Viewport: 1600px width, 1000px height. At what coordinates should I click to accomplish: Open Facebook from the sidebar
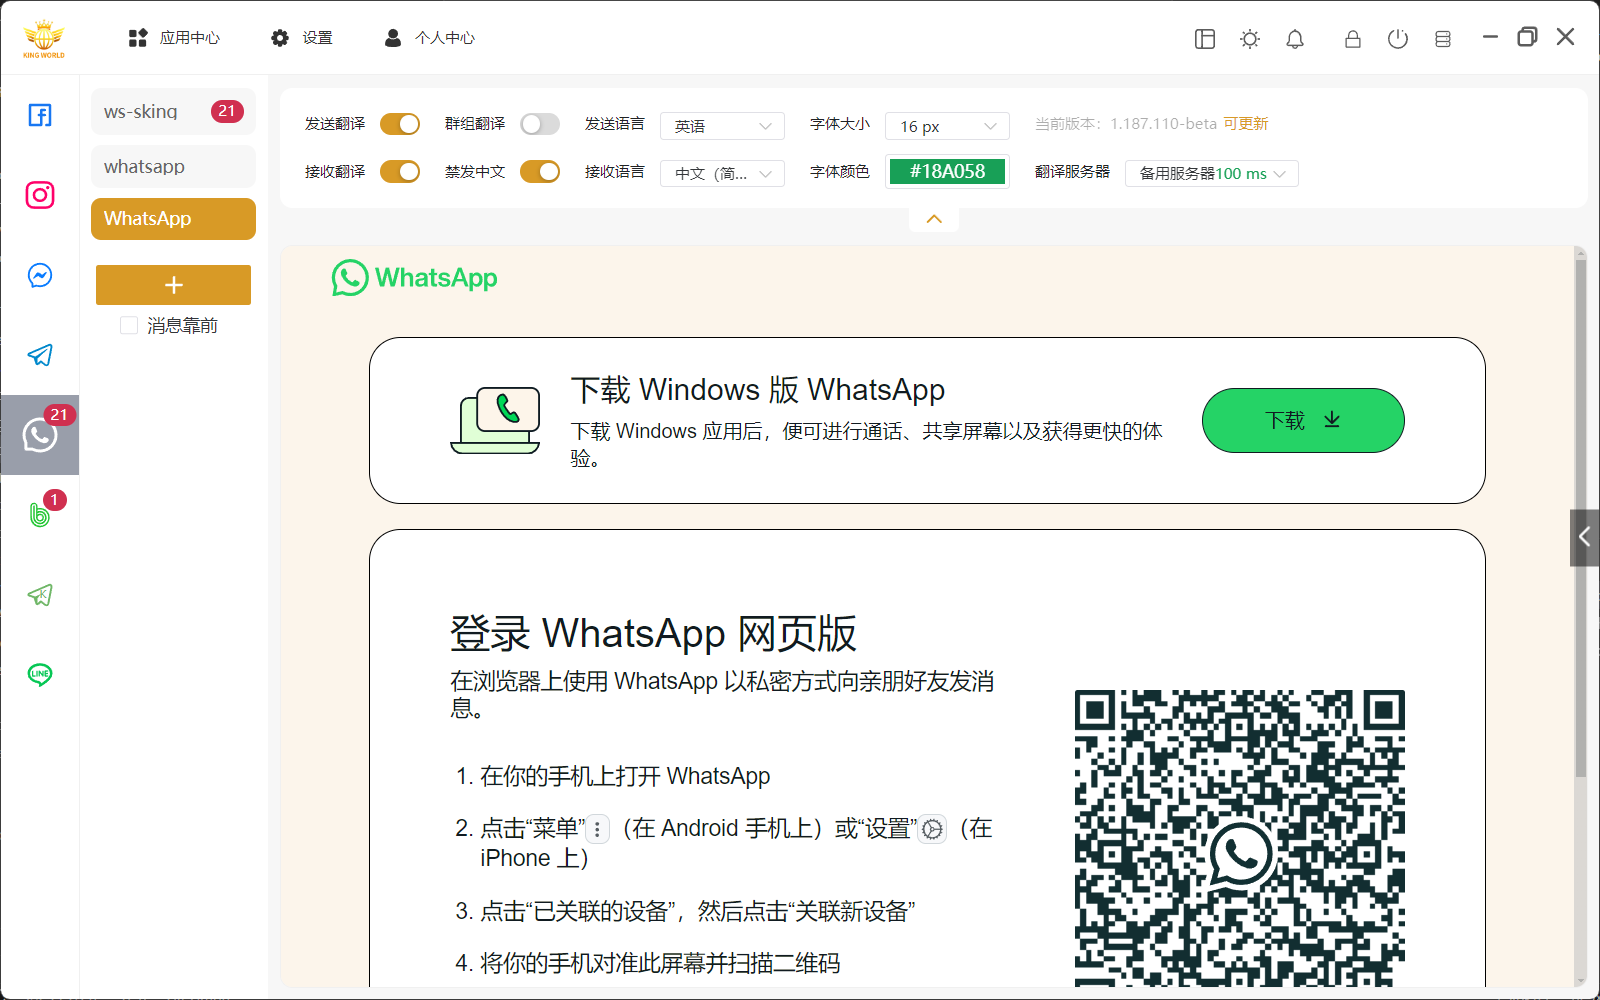[39, 115]
